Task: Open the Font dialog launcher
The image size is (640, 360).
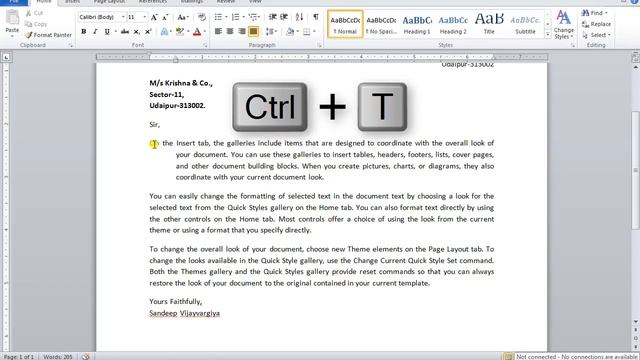Action: click(205, 45)
